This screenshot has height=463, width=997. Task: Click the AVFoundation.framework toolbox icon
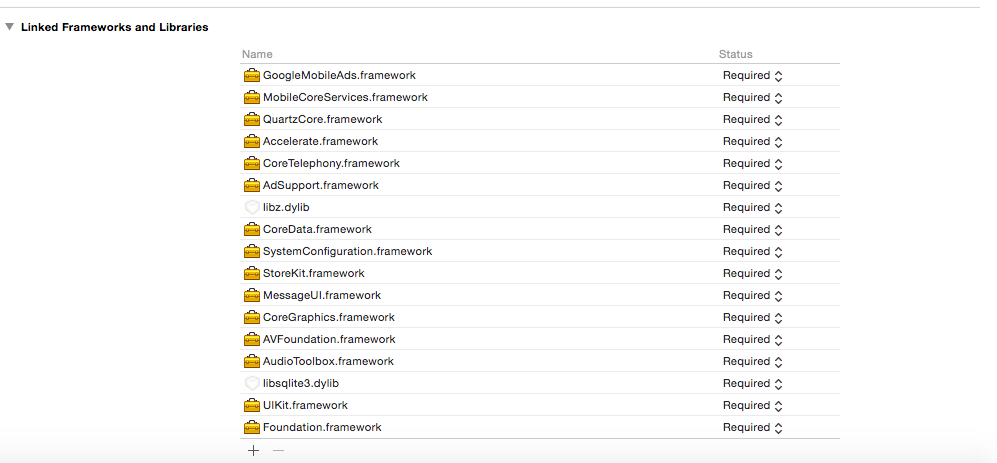coord(252,339)
